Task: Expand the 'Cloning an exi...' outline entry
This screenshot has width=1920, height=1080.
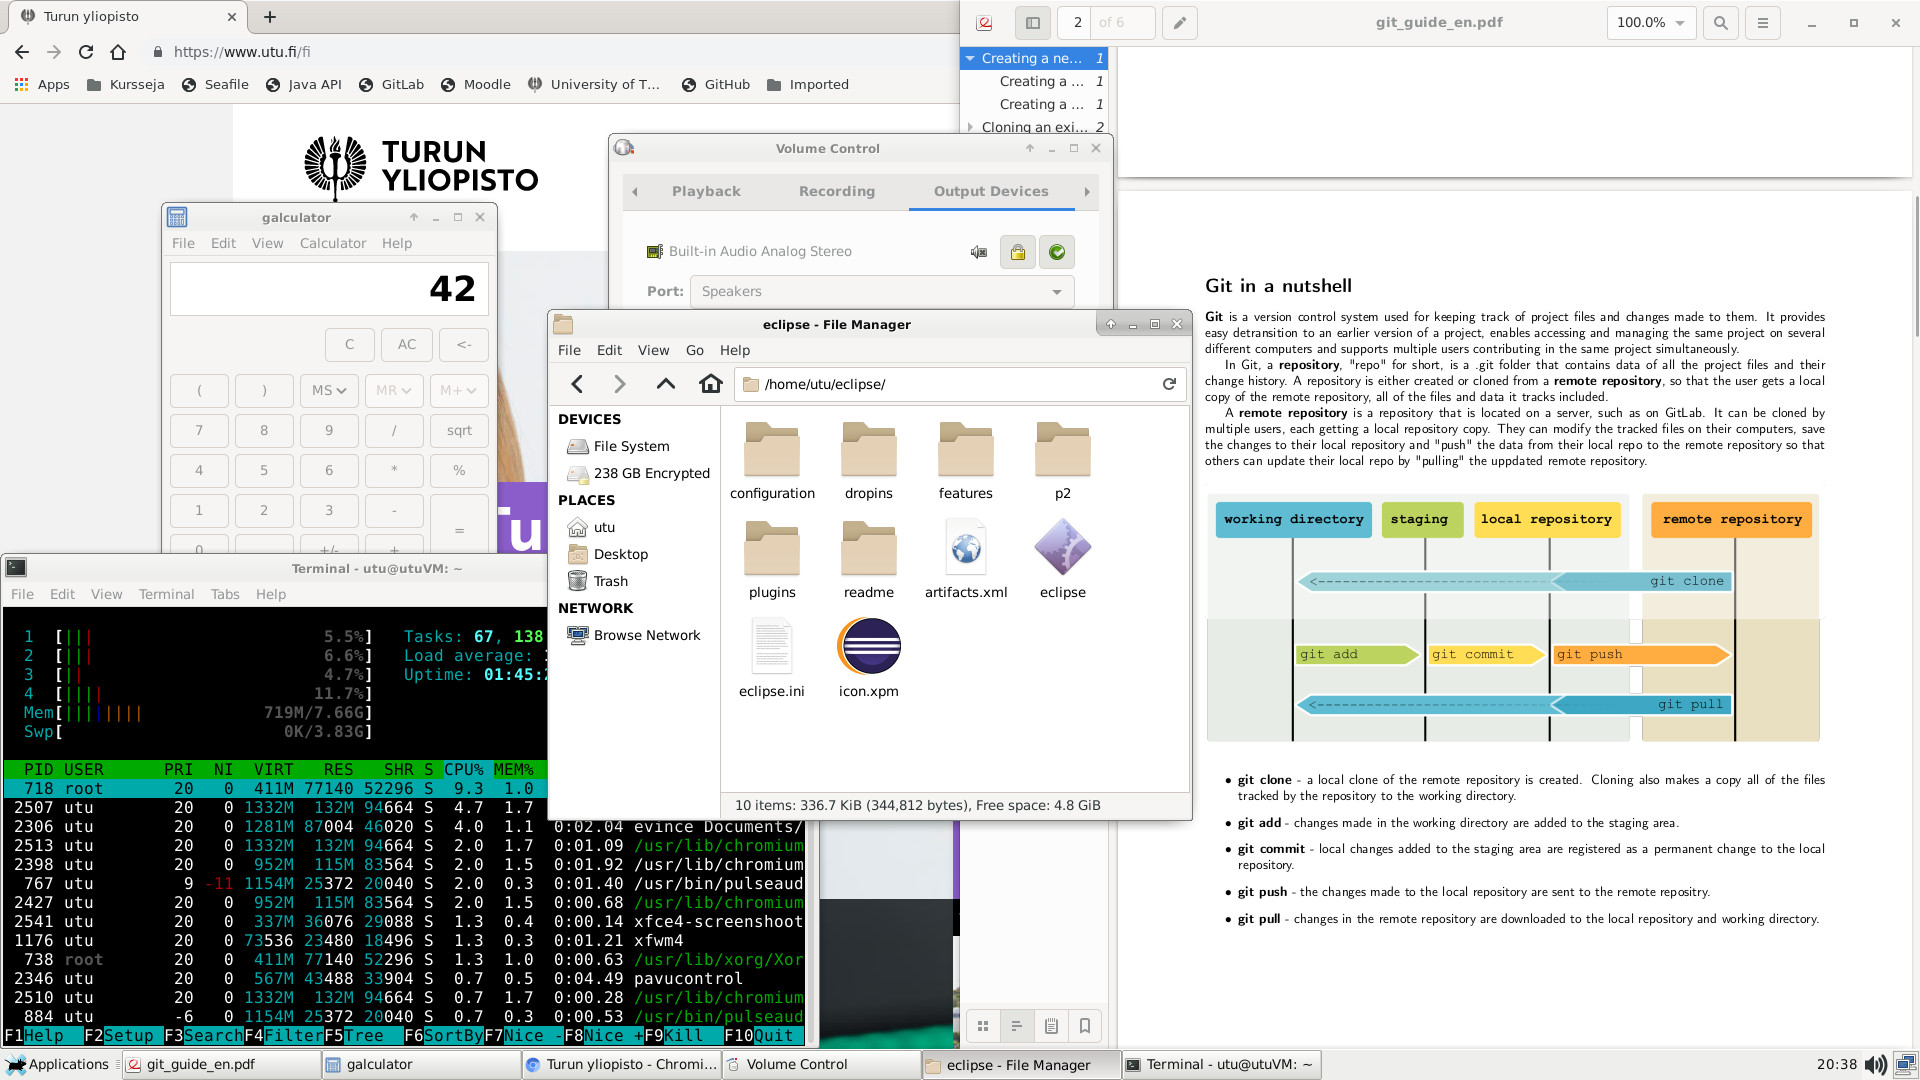Action: (970, 127)
